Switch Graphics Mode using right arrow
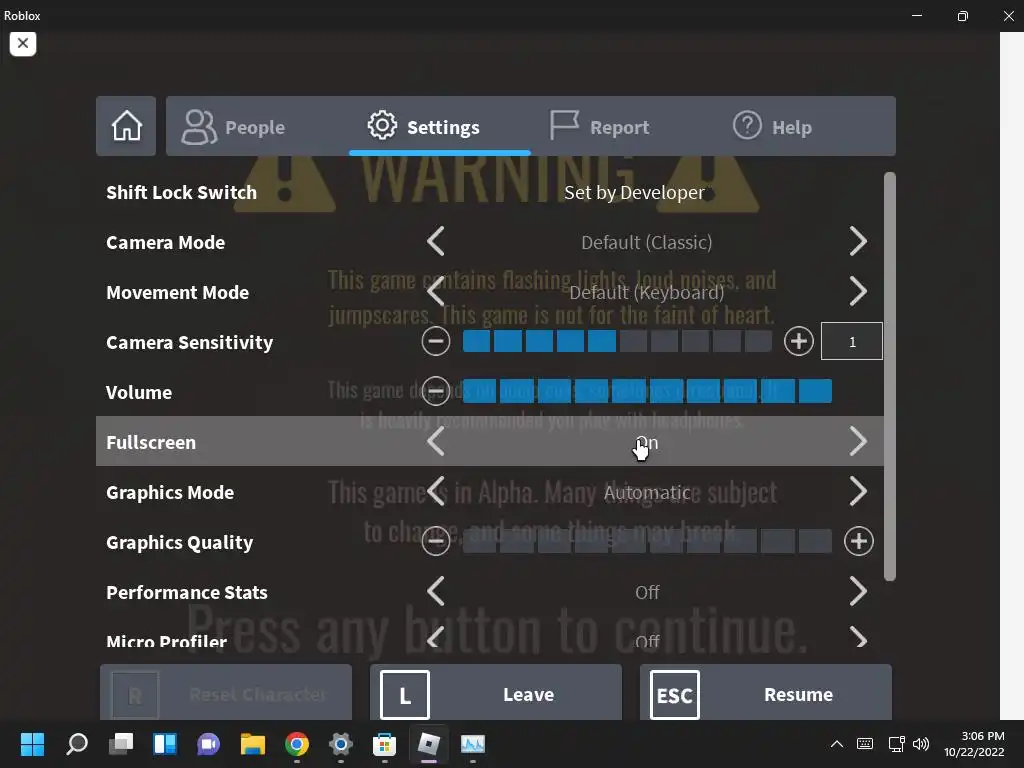 pos(858,491)
